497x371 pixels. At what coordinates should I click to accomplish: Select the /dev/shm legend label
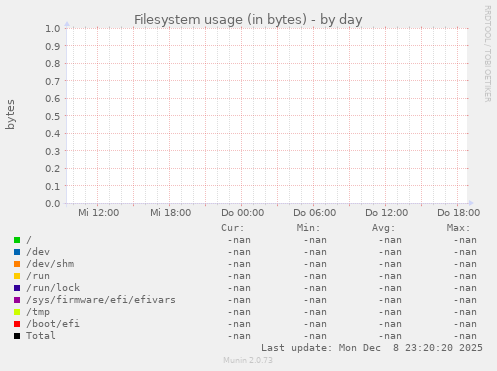[x=50, y=264]
